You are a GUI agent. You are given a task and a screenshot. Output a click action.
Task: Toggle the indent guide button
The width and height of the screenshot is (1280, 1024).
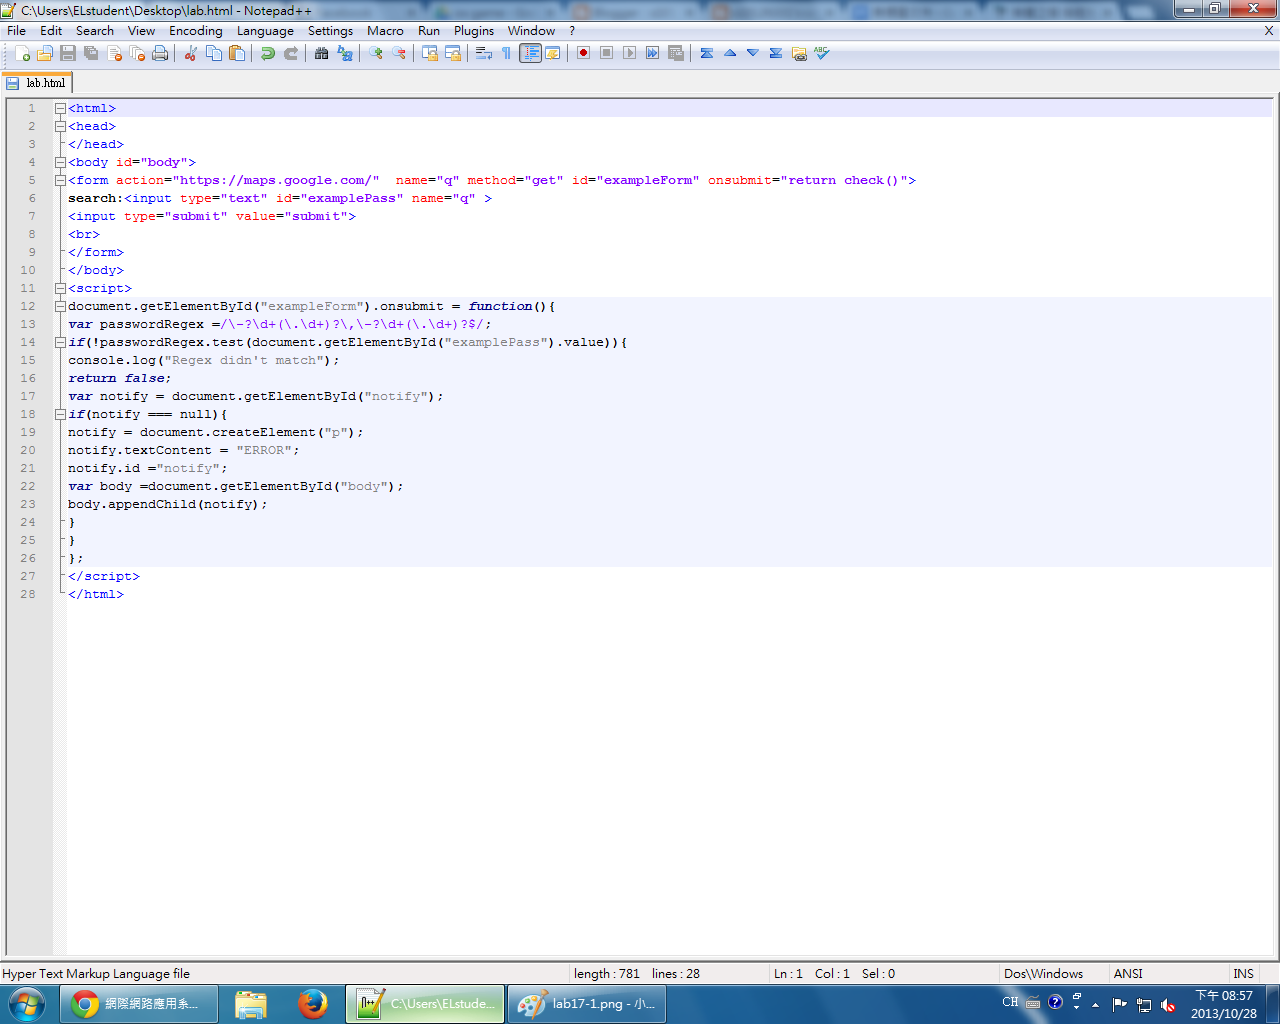(x=530, y=53)
